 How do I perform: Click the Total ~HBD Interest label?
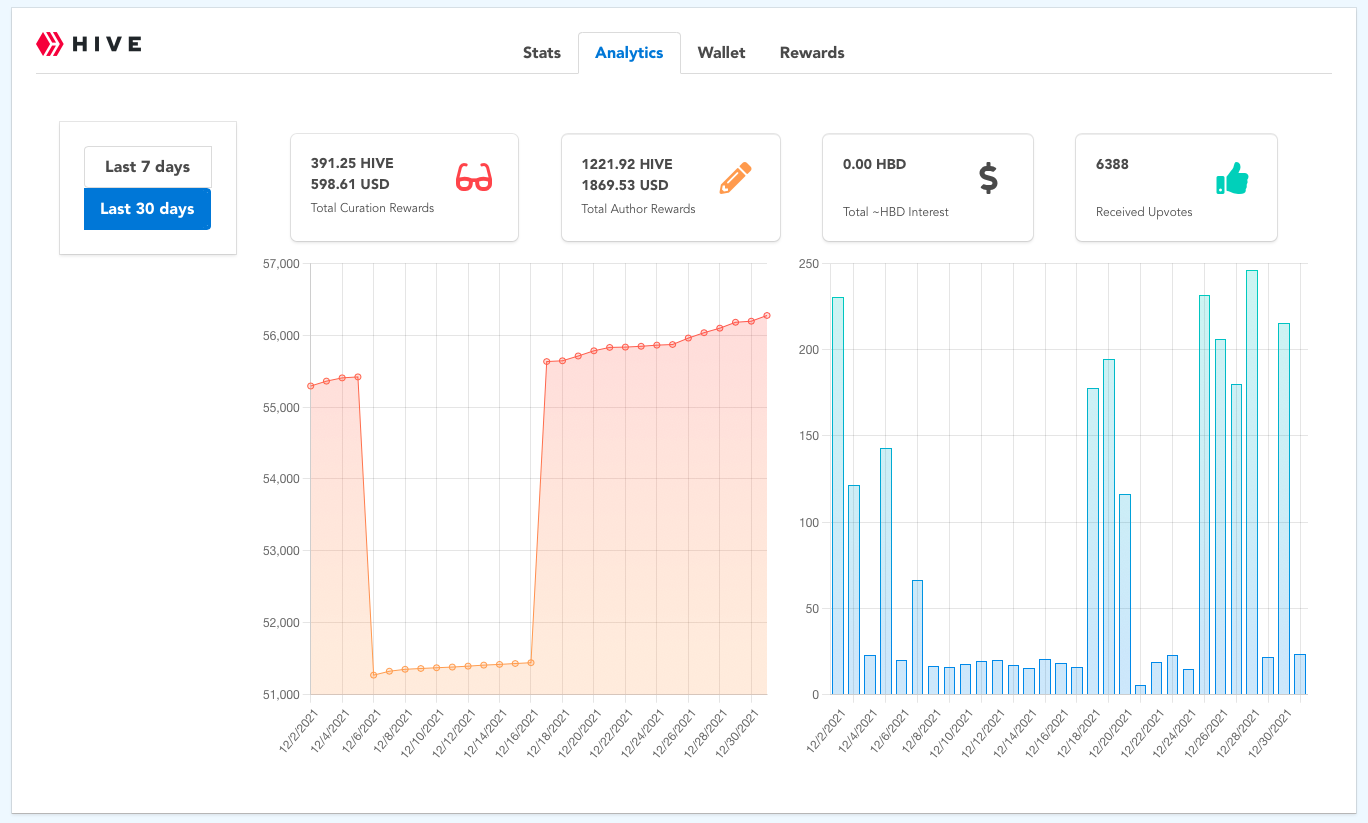895,212
